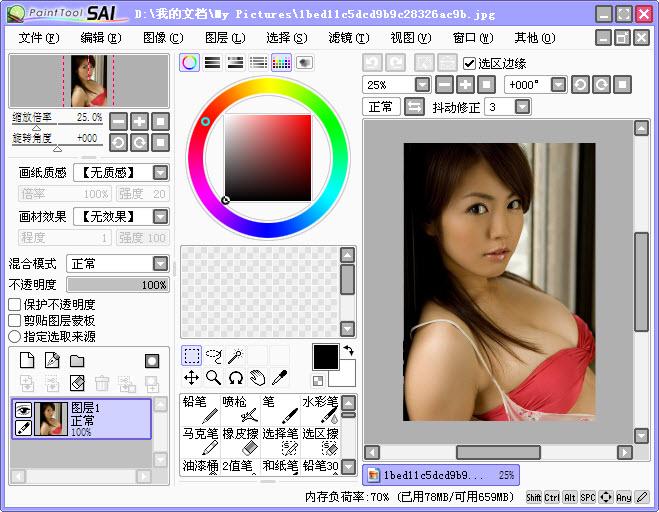The width and height of the screenshot is (659, 512).
Task: Toggle the swatches palette panel
Action: [281, 63]
